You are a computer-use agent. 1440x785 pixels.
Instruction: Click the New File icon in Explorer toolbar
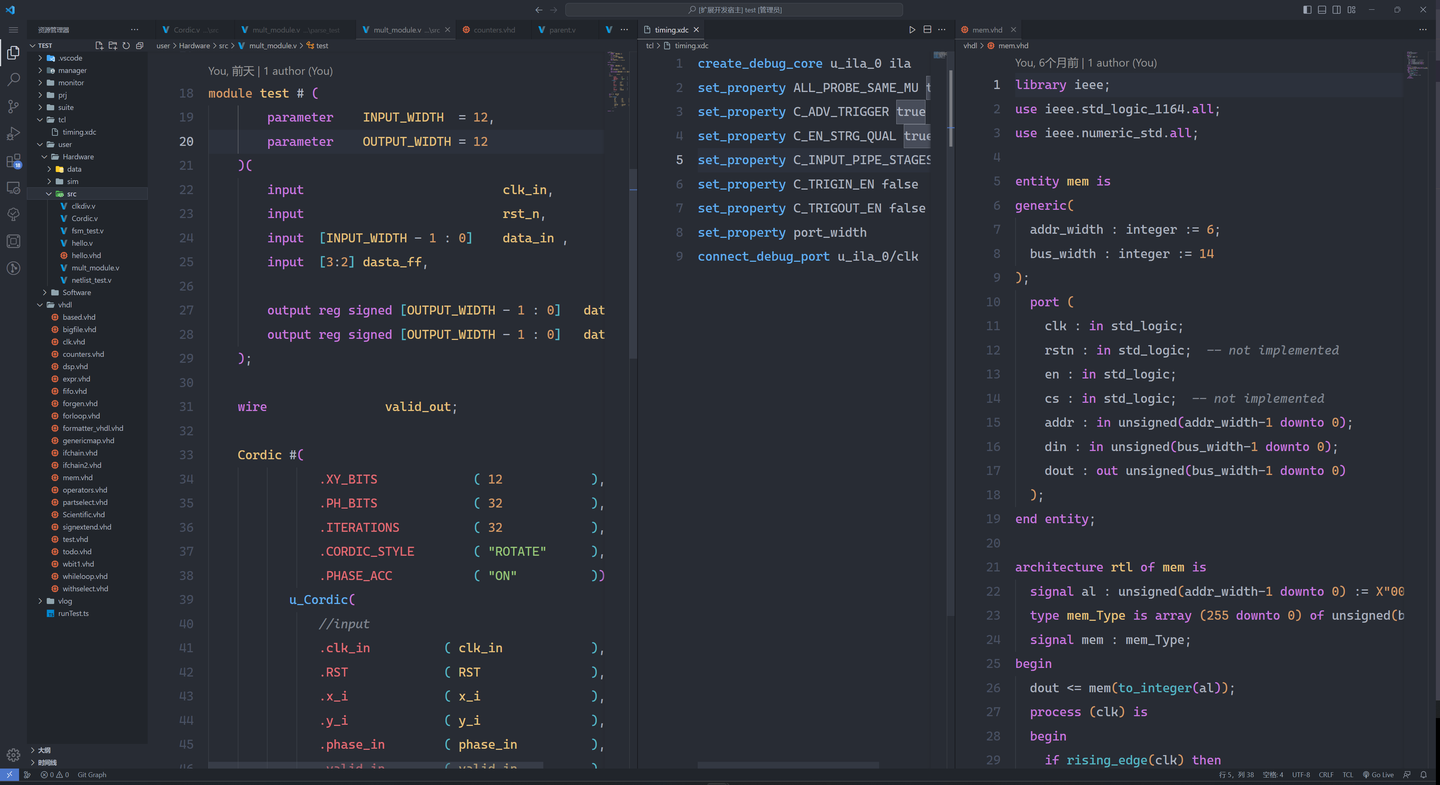click(x=99, y=45)
